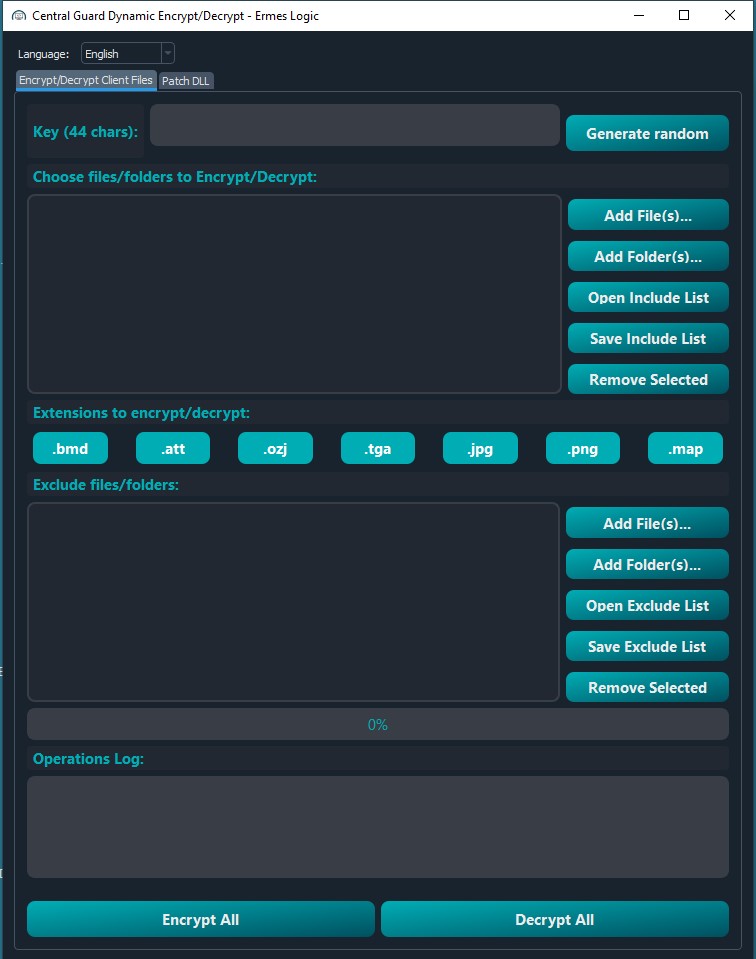This screenshot has height=959, width=756.
Task: Toggle the .map extension
Action: click(x=685, y=449)
